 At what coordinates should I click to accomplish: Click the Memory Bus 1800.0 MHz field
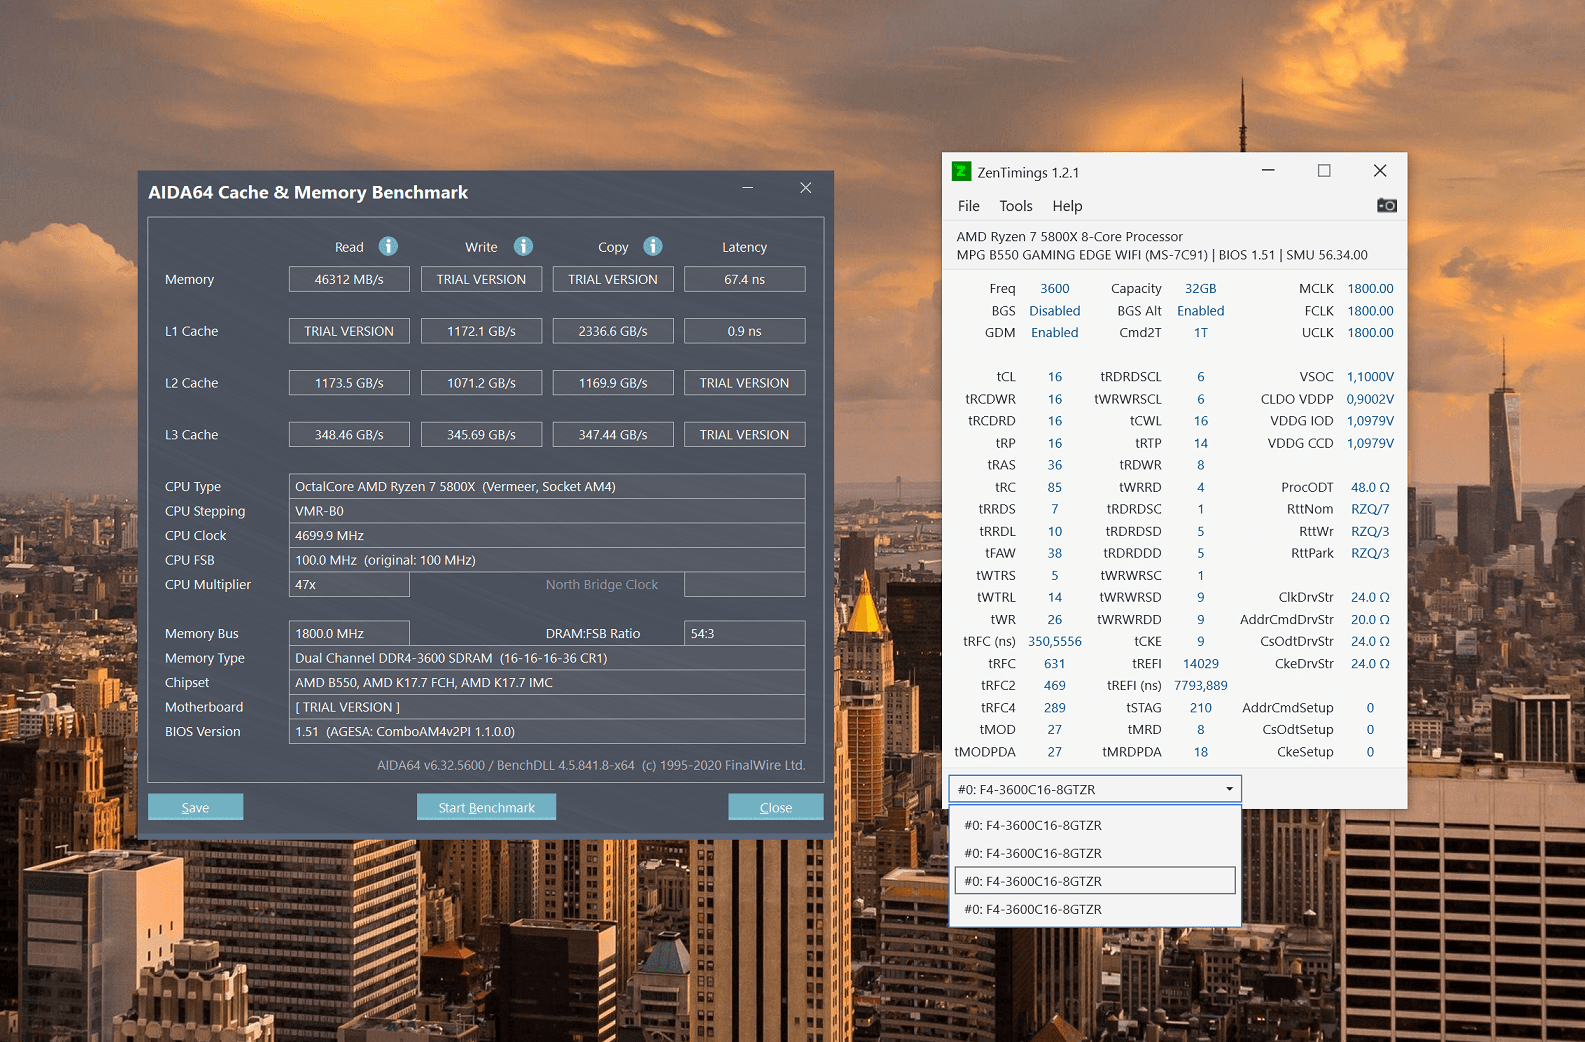click(349, 633)
